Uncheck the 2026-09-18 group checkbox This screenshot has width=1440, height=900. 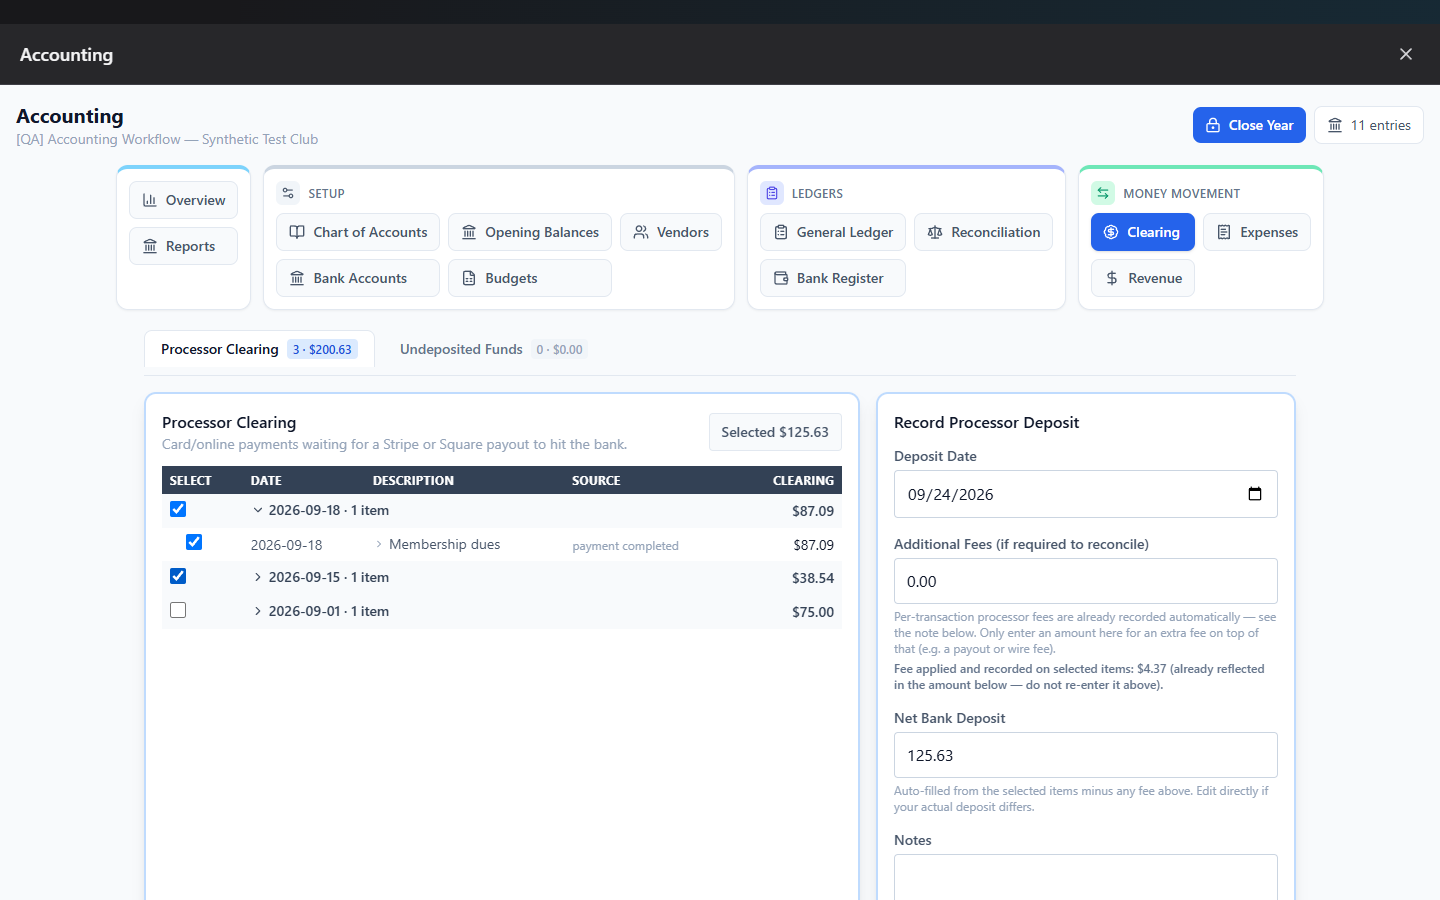click(x=178, y=509)
